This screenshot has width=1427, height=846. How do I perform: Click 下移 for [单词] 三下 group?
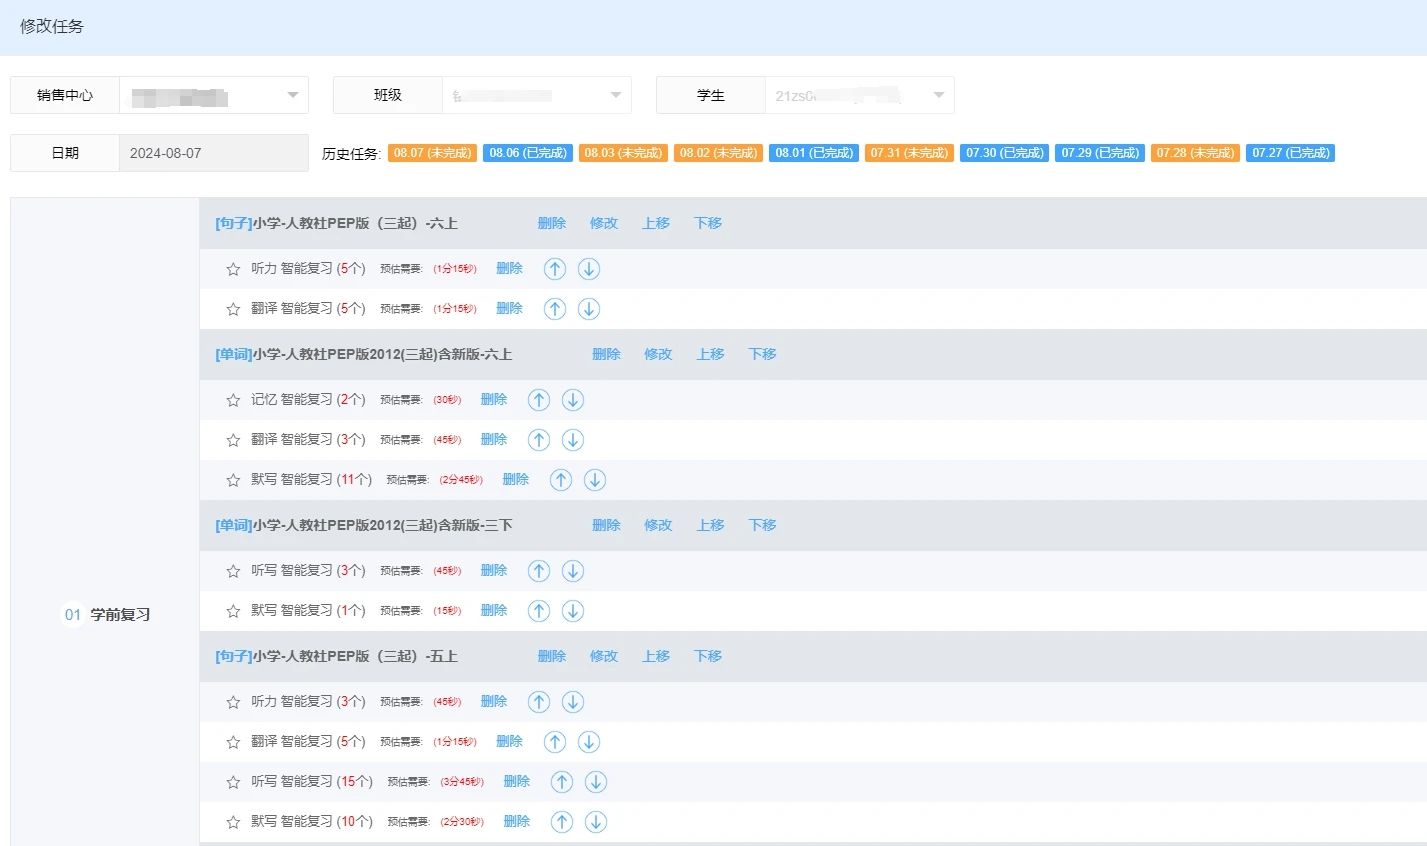point(763,525)
